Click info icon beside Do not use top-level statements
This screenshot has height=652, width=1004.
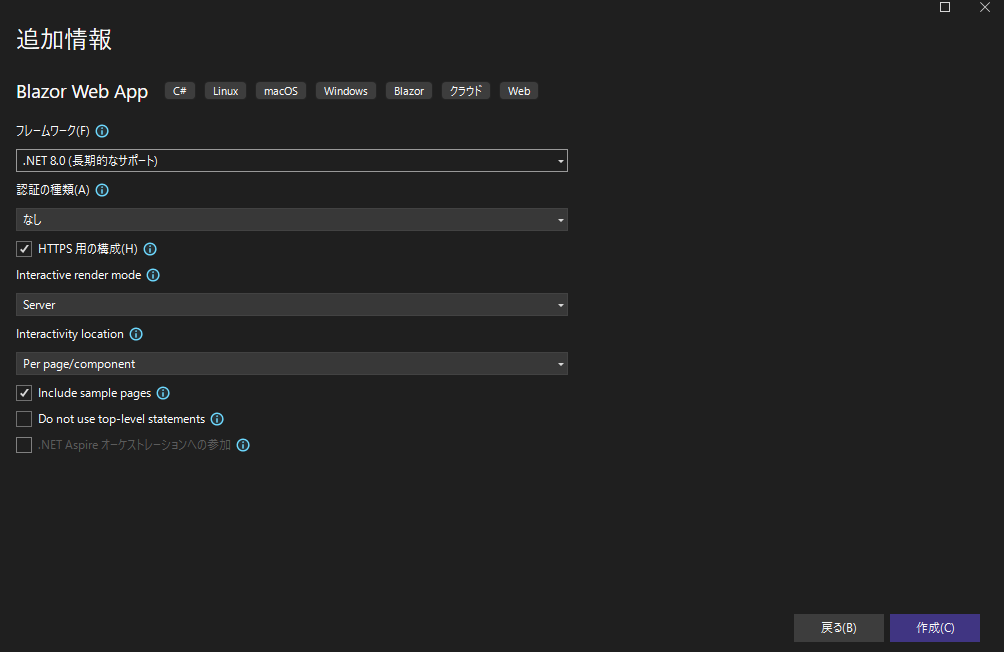point(217,420)
